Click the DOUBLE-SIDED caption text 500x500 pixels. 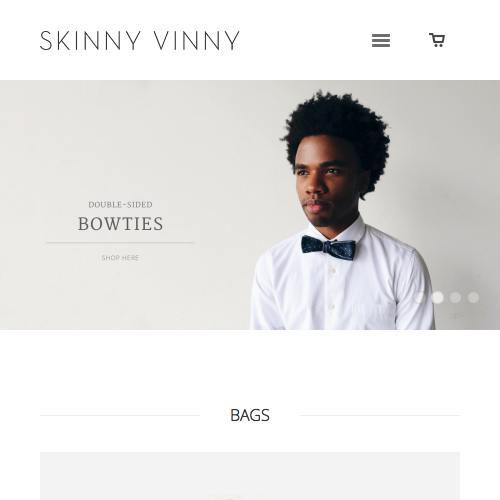coord(120,205)
